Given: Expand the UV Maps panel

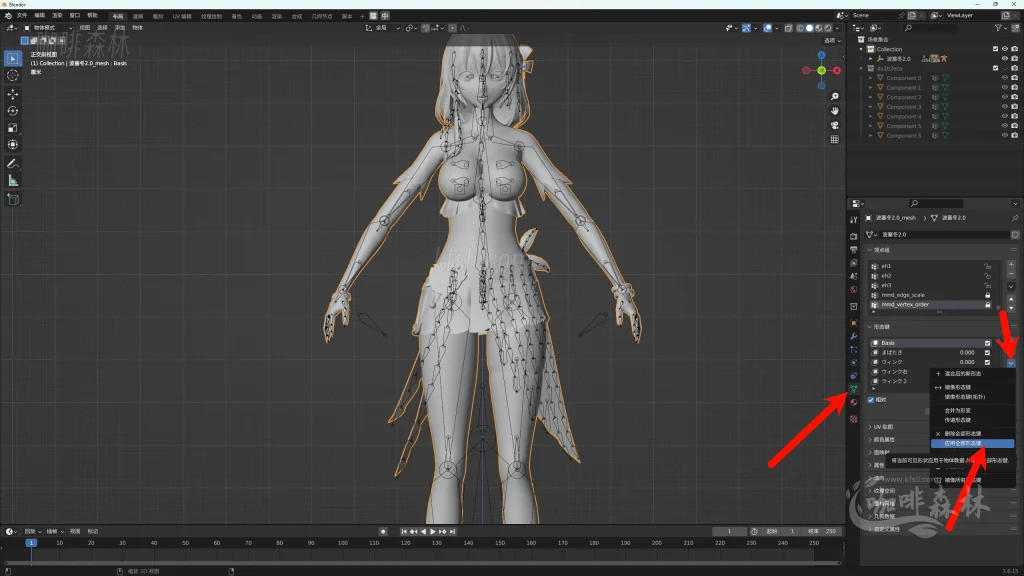Looking at the screenshot, I should 883,426.
